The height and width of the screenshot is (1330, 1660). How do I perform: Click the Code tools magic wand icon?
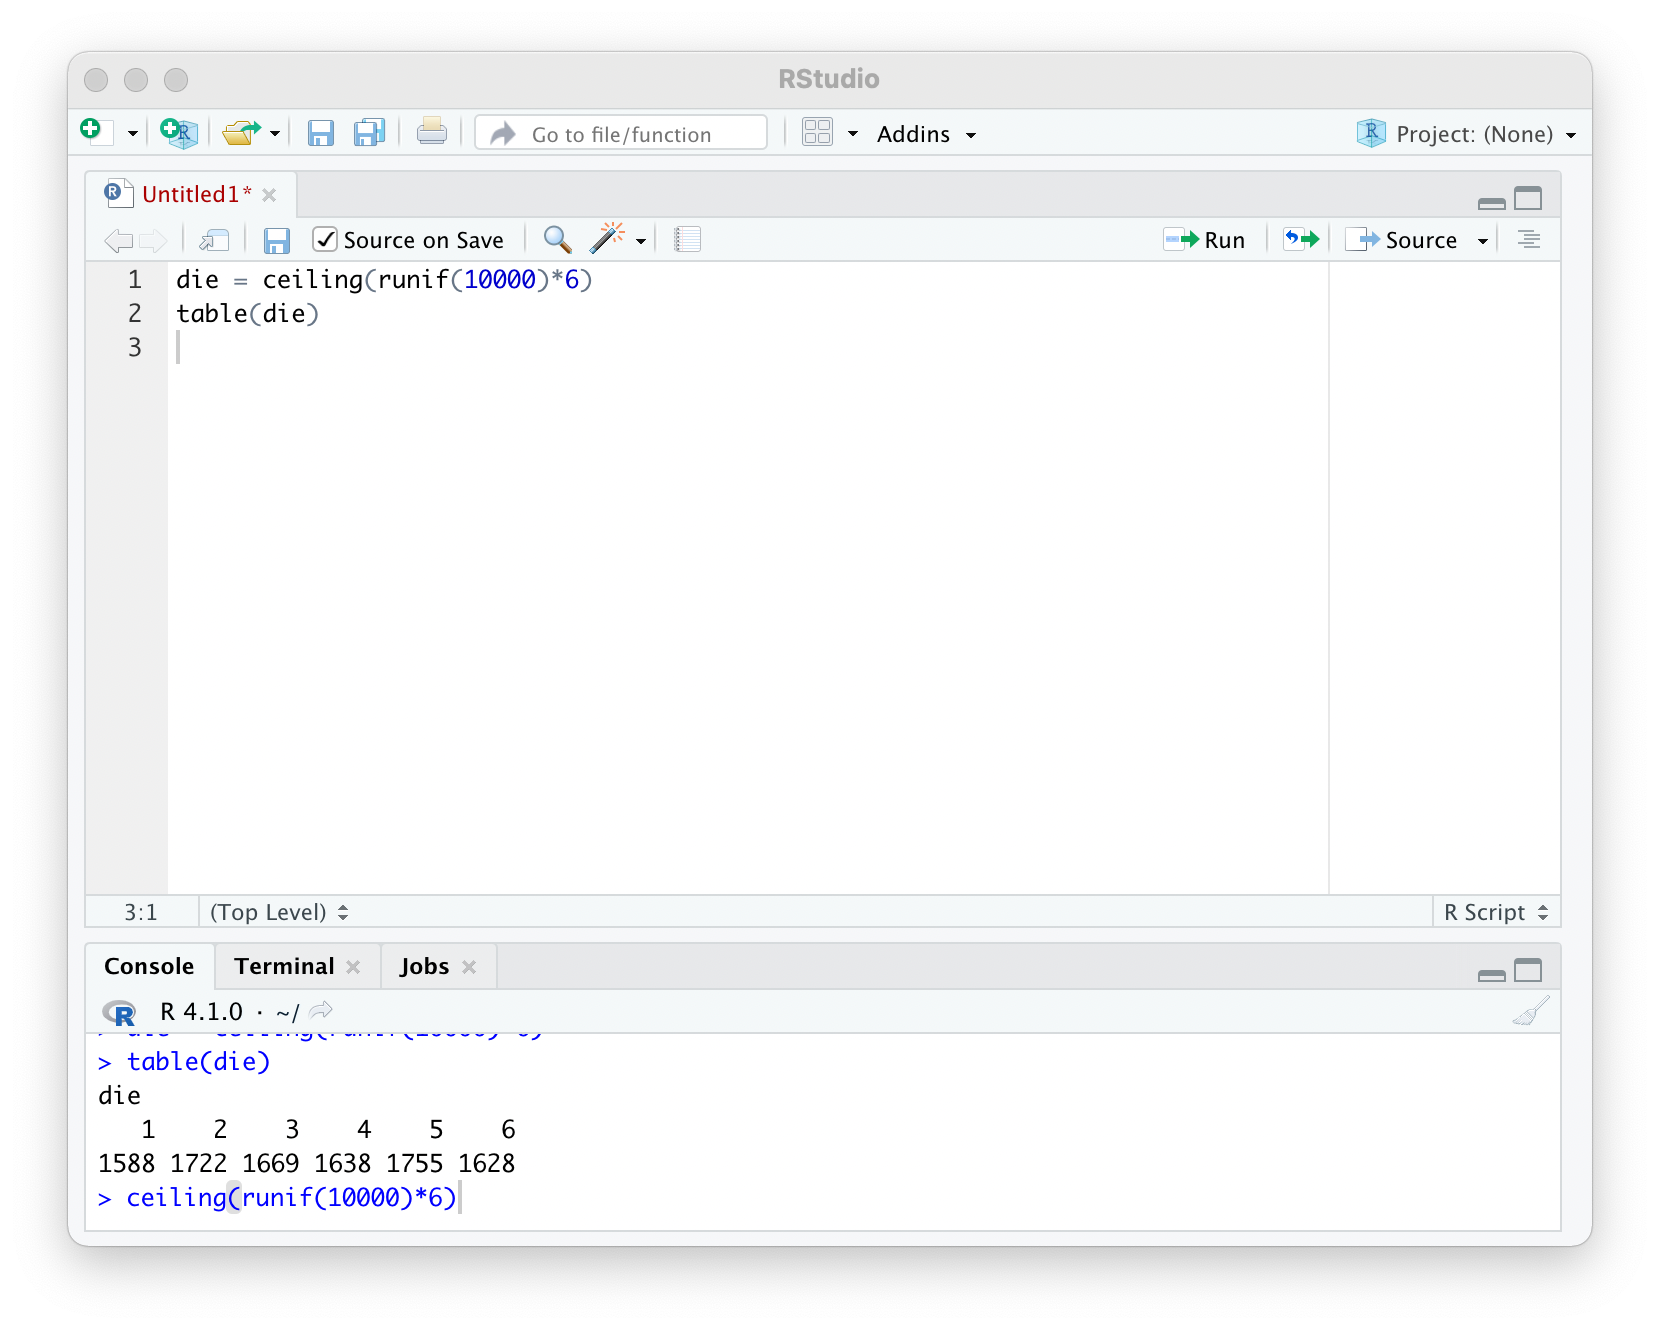click(607, 238)
